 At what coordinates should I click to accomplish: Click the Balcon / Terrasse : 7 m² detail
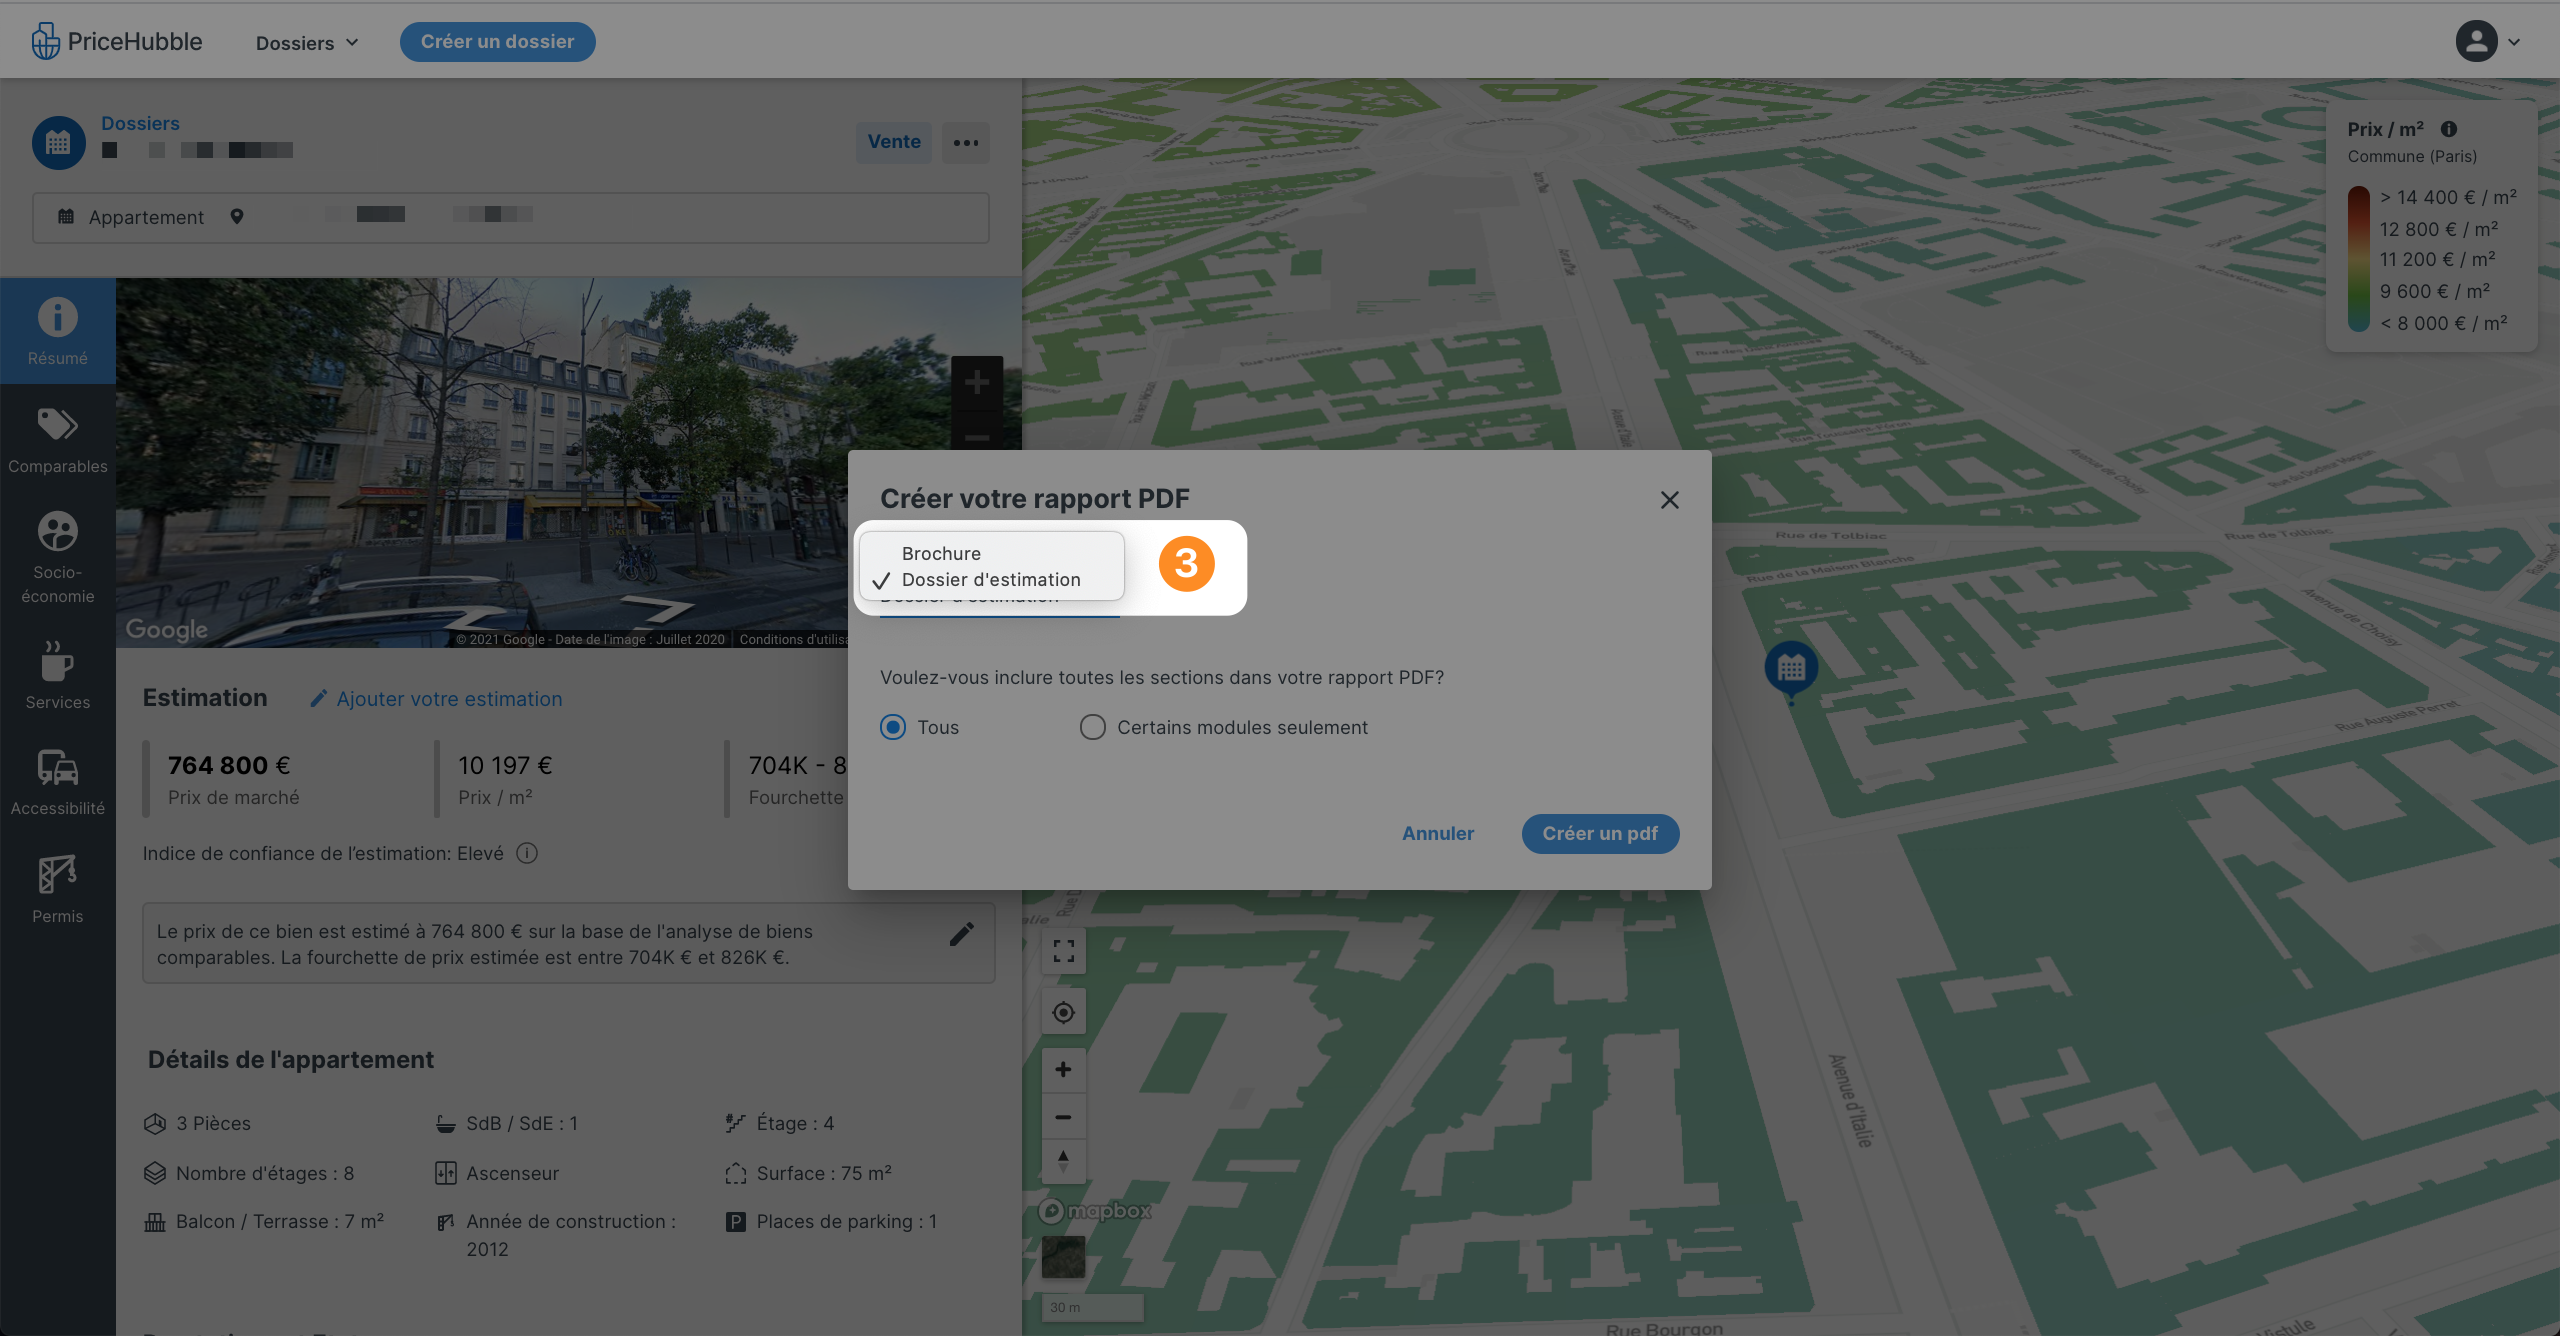click(x=264, y=1222)
